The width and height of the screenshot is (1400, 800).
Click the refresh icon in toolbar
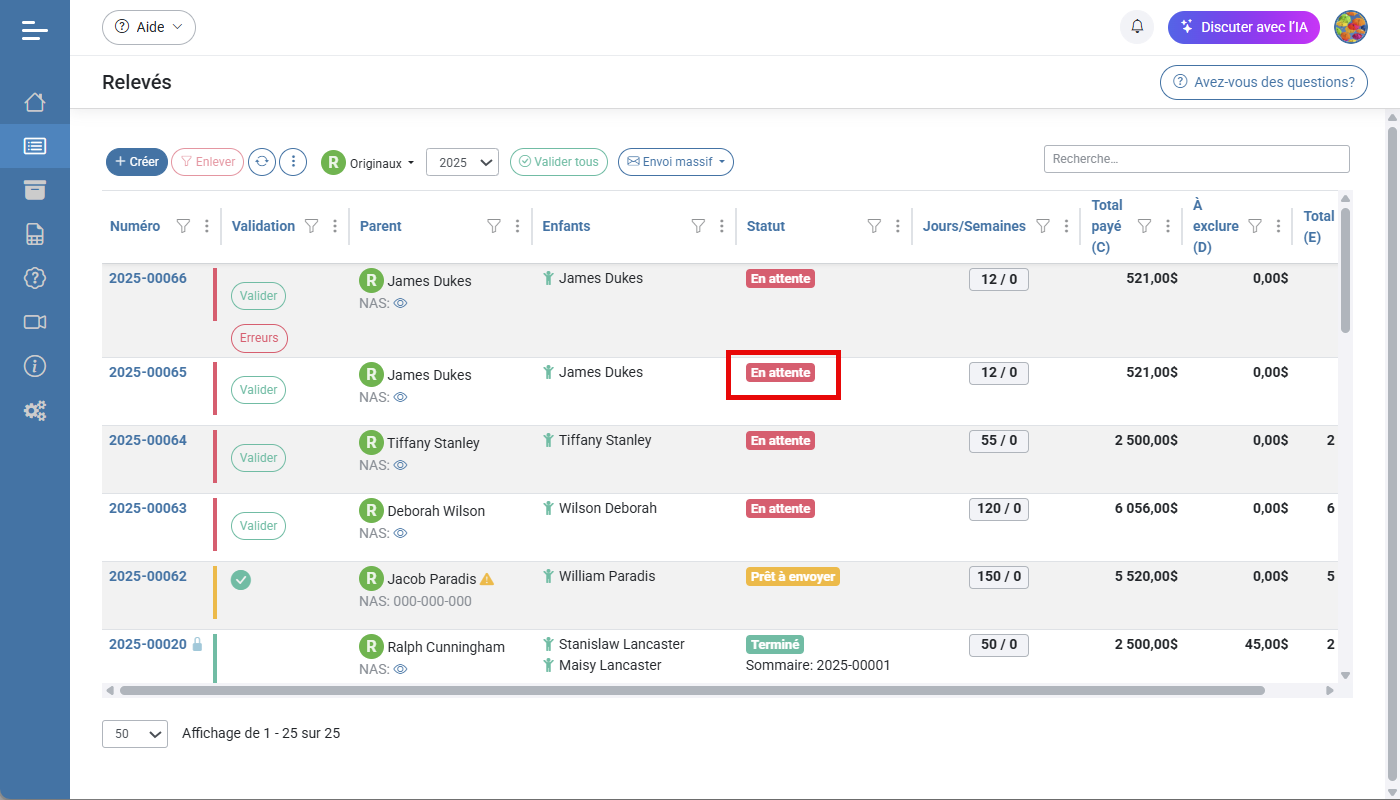click(x=262, y=162)
